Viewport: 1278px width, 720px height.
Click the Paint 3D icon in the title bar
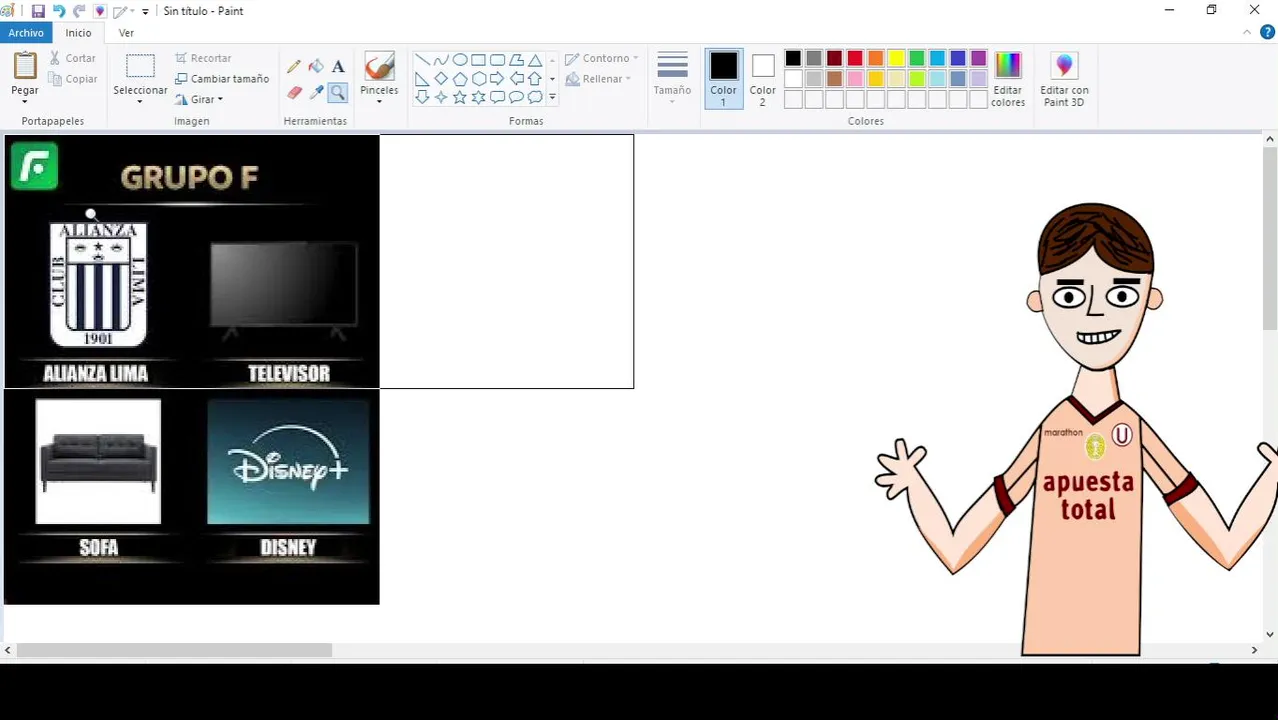point(99,11)
